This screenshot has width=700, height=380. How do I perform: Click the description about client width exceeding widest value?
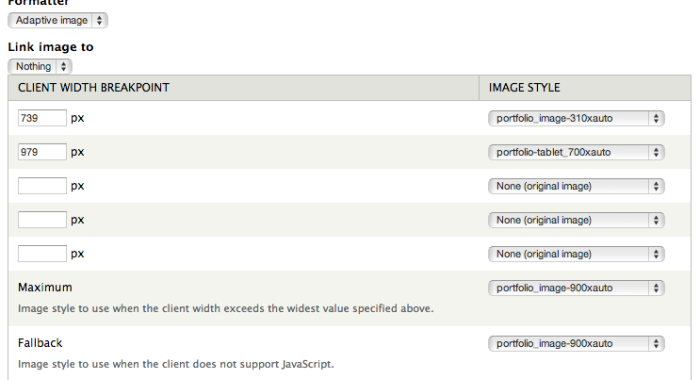(x=225, y=309)
